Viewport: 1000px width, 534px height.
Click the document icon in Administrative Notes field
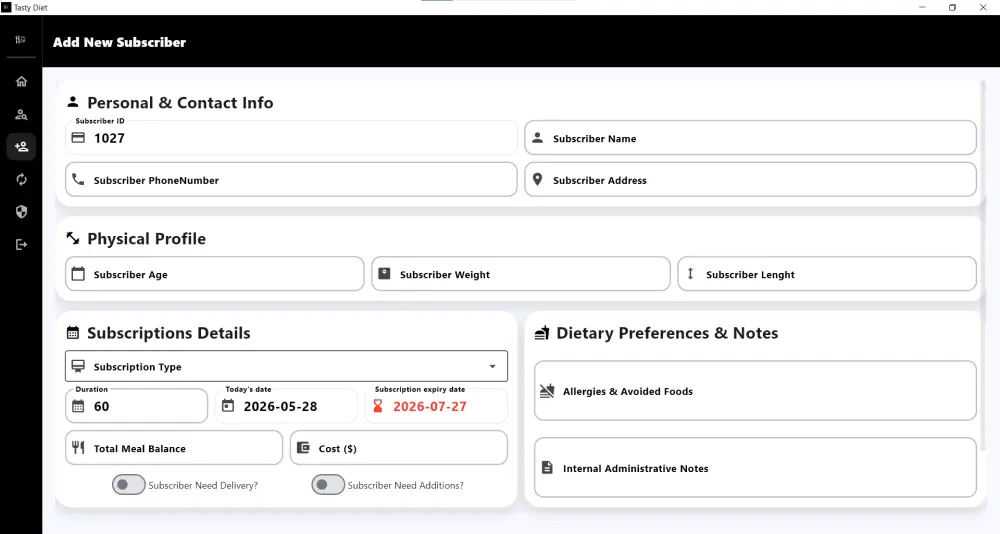point(547,468)
